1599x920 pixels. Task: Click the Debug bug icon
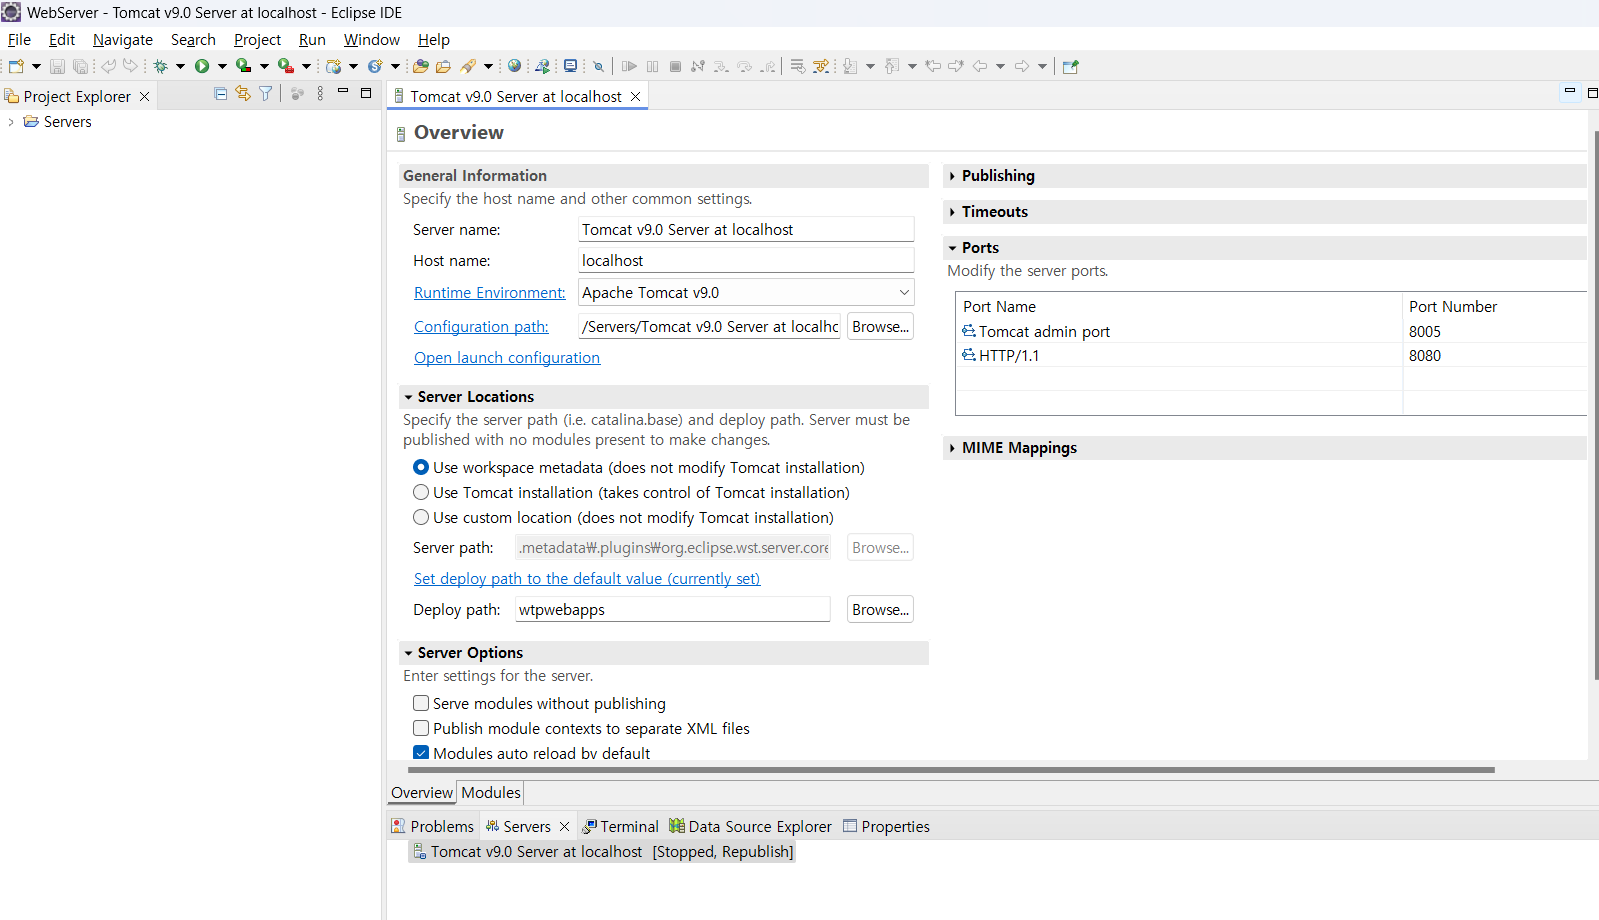pyautogui.click(x=160, y=66)
